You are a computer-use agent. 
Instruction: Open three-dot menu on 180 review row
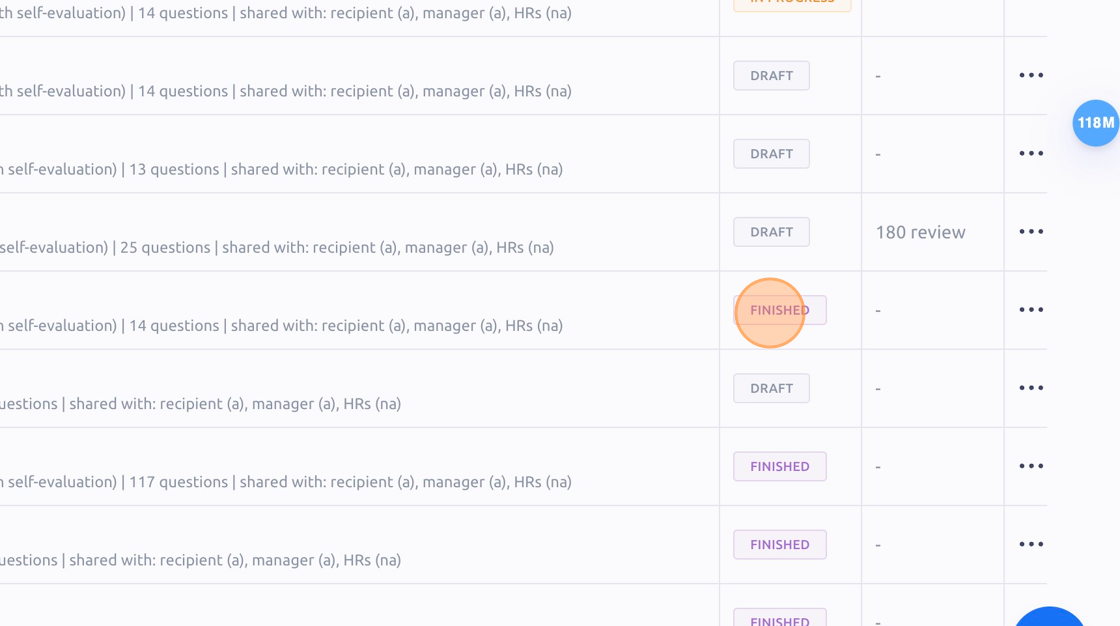(1031, 232)
